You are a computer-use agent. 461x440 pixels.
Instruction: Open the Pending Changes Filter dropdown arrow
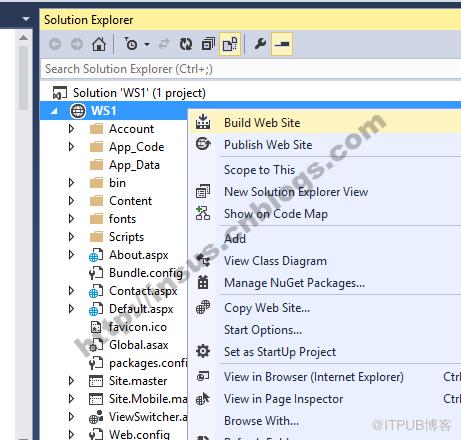click(147, 44)
